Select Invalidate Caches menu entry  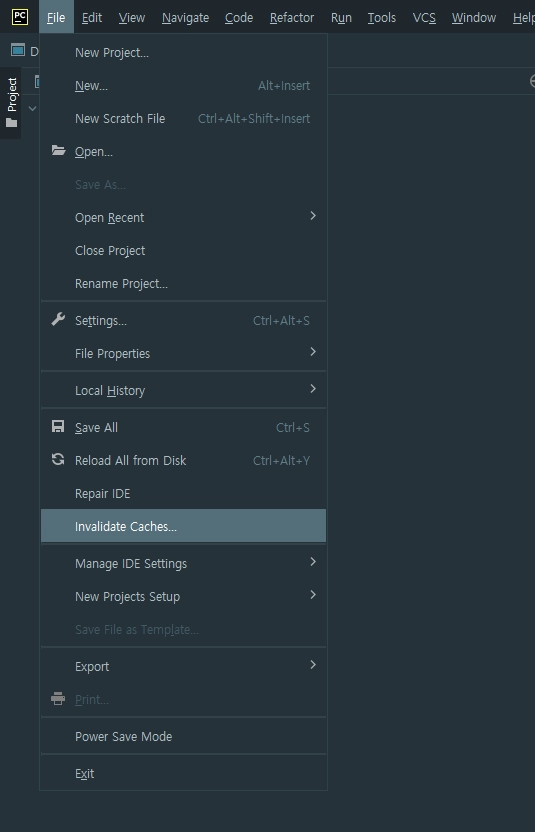(183, 526)
